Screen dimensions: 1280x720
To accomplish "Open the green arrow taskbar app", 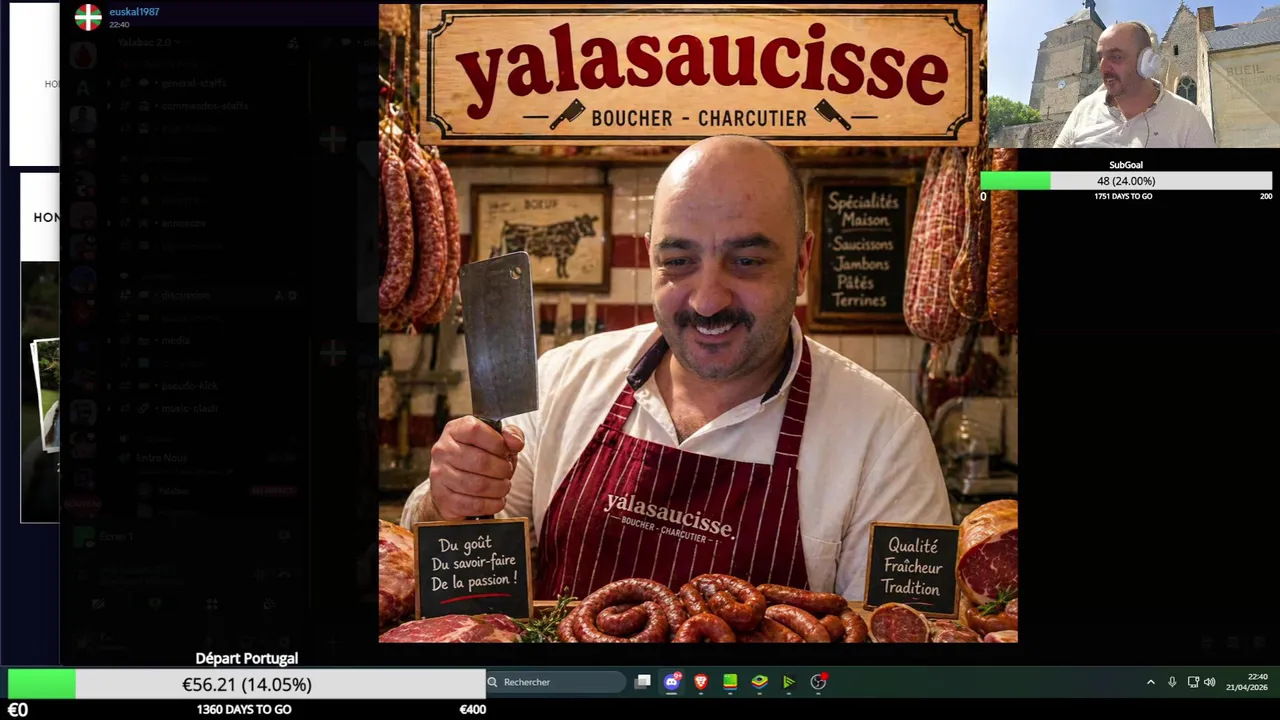I will [x=789, y=682].
